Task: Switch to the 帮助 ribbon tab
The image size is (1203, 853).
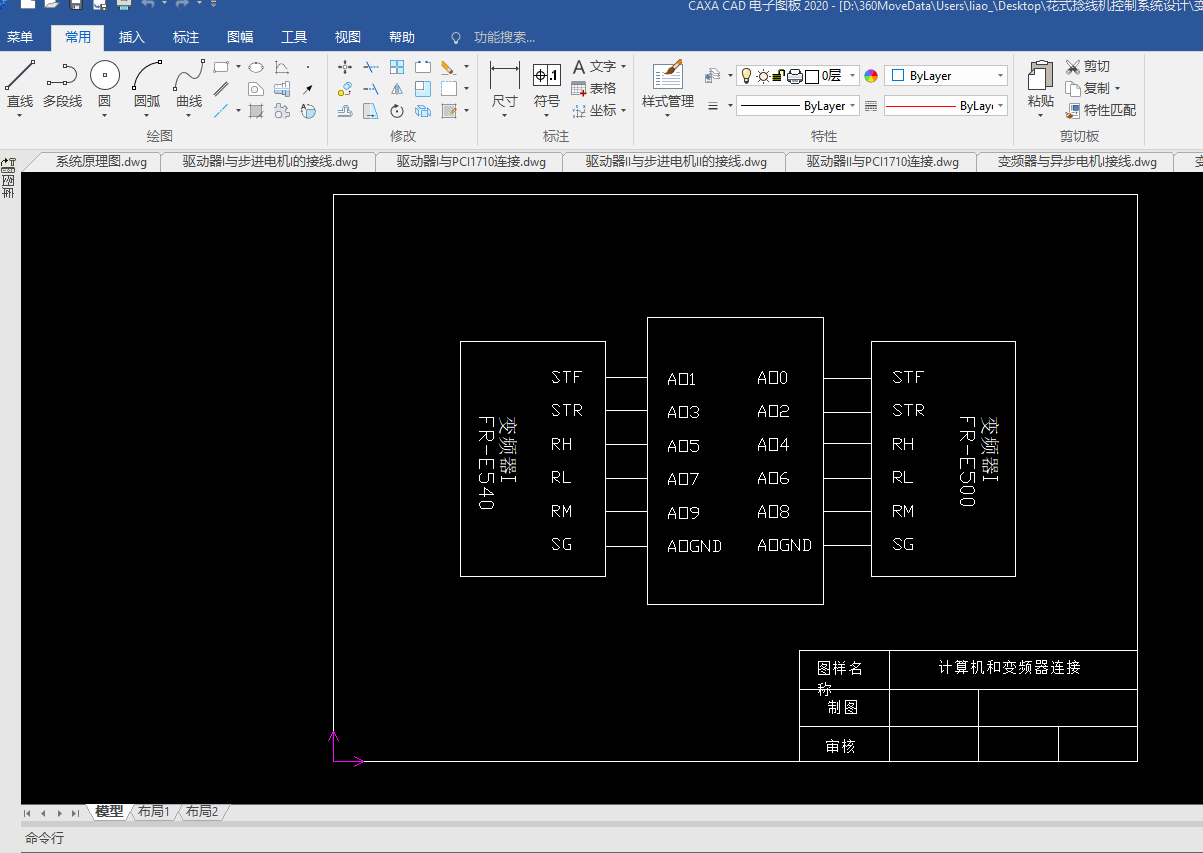Action: click(402, 38)
